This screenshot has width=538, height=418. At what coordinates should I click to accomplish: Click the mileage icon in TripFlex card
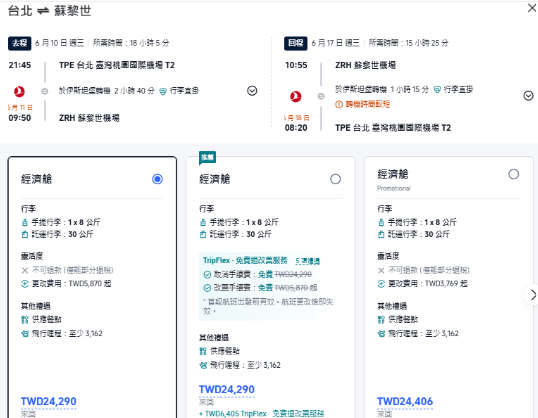tap(203, 365)
